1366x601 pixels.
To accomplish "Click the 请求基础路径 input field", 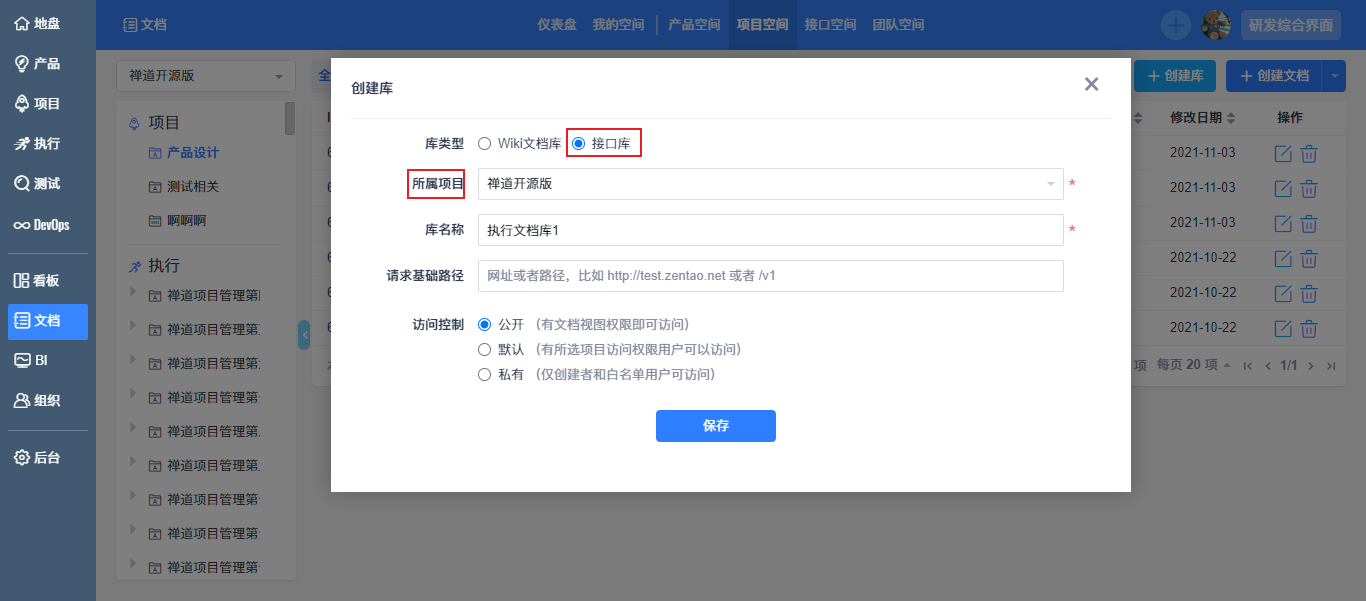I will tap(770, 276).
